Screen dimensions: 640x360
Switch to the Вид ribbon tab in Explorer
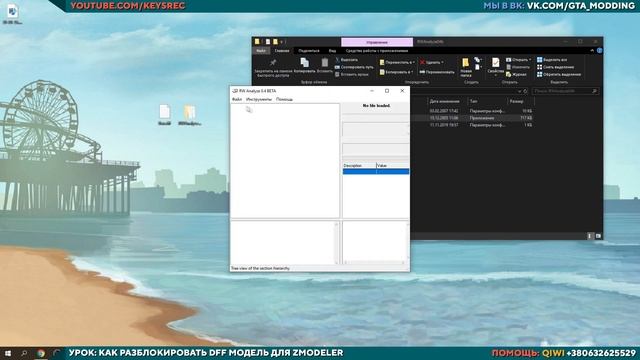tap(332, 51)
